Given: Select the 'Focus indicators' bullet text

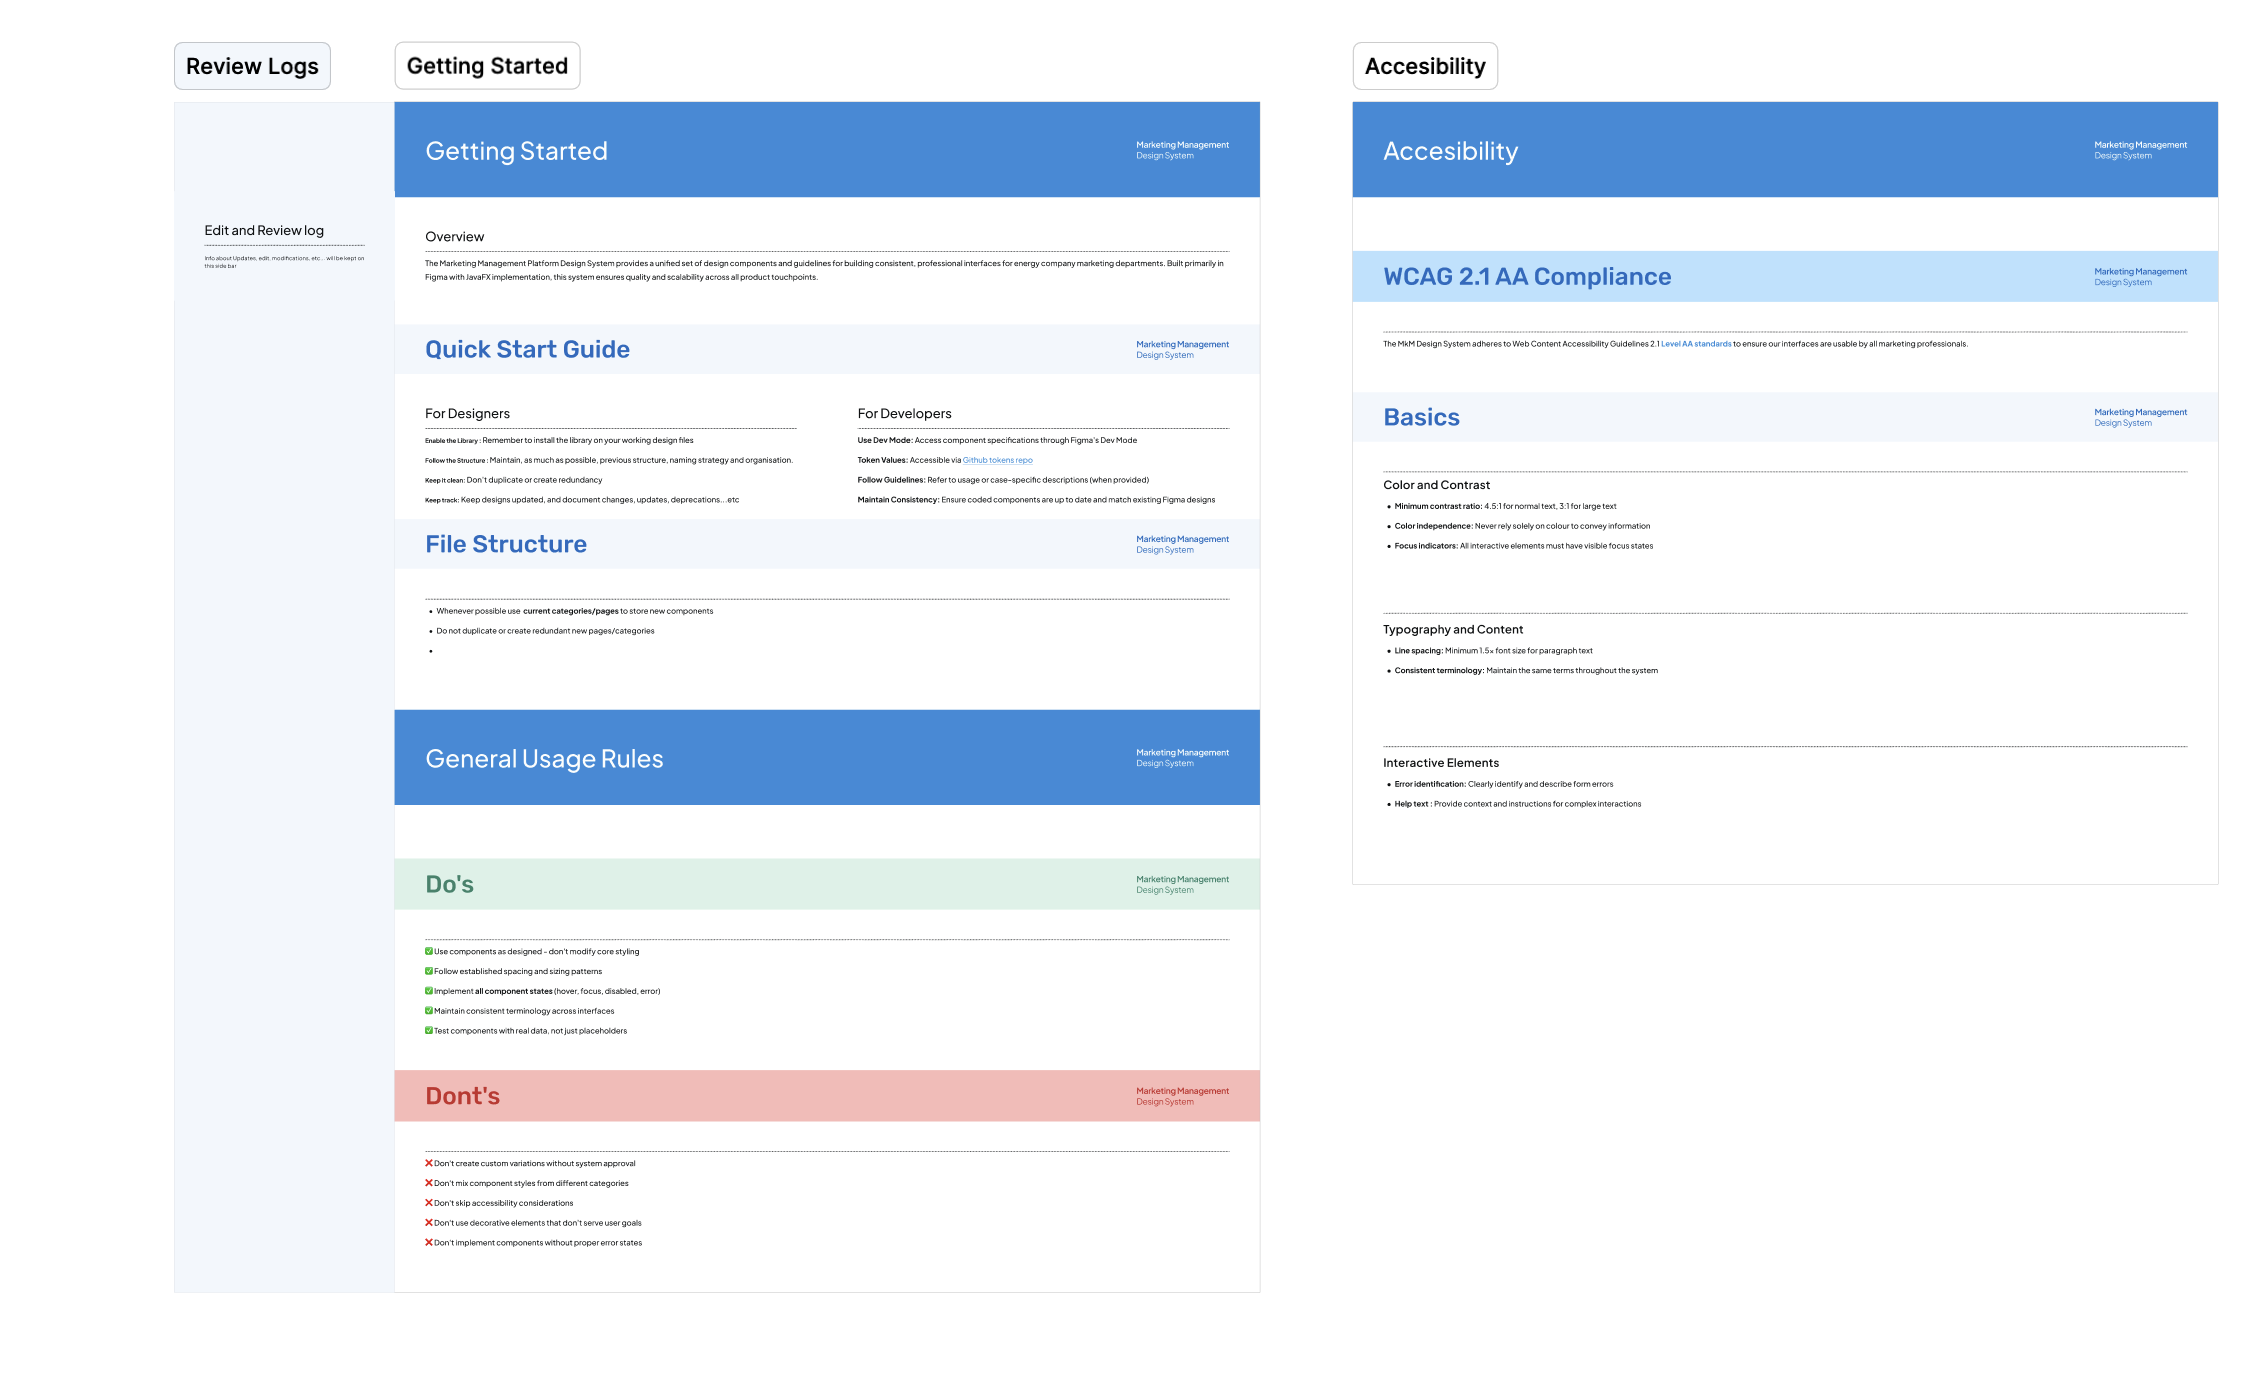Looking at the screenshot, I should tap(1523, 546).
